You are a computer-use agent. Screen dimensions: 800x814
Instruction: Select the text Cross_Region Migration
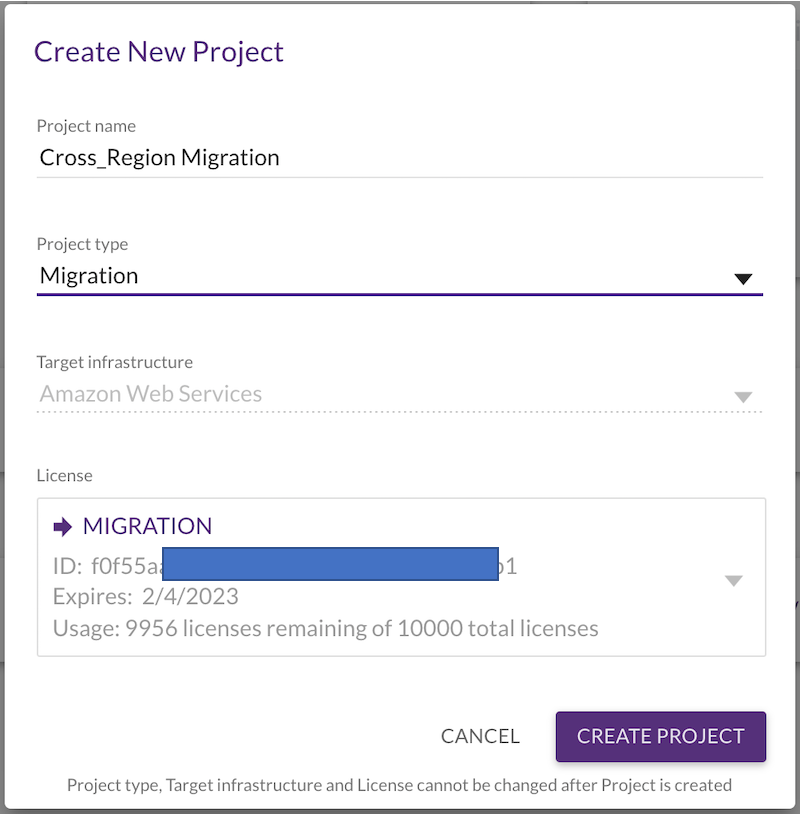(159, 157)
